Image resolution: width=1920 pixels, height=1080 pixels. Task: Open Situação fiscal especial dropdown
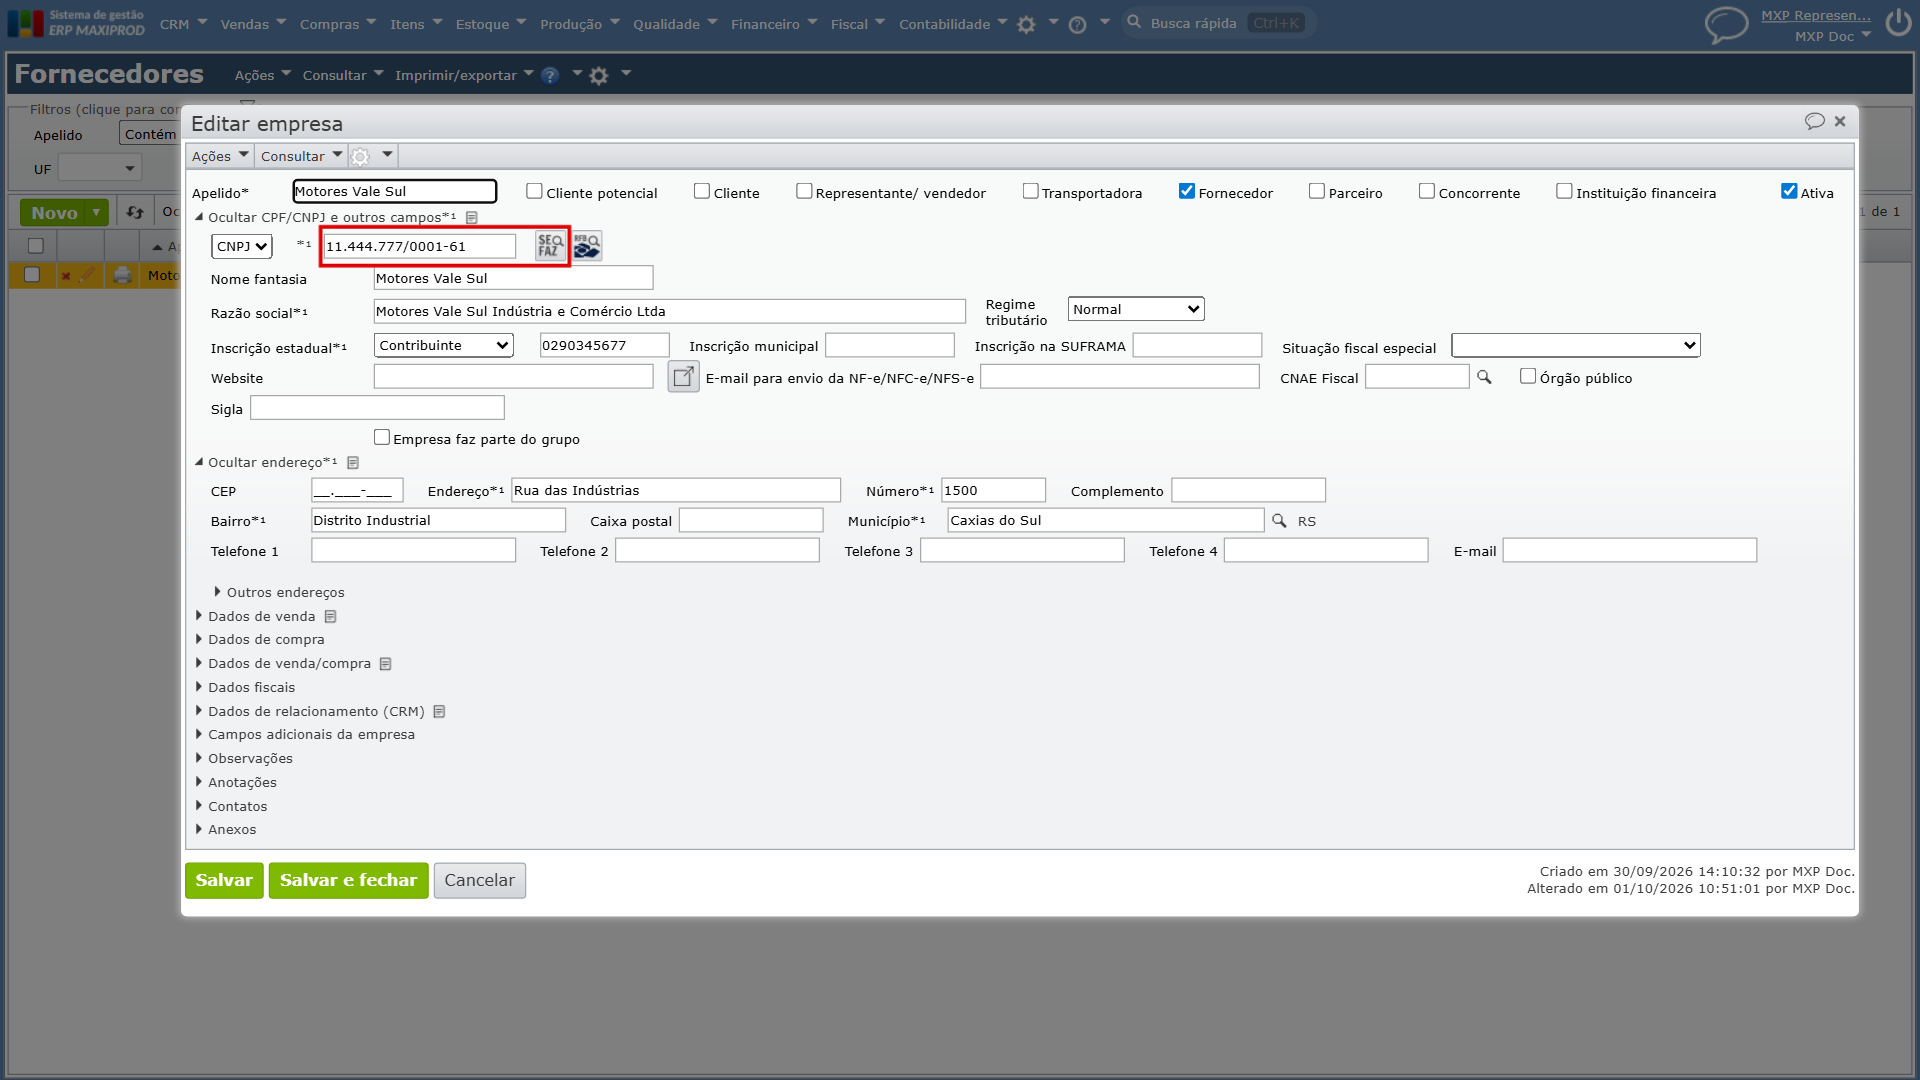coord(1576,345)
